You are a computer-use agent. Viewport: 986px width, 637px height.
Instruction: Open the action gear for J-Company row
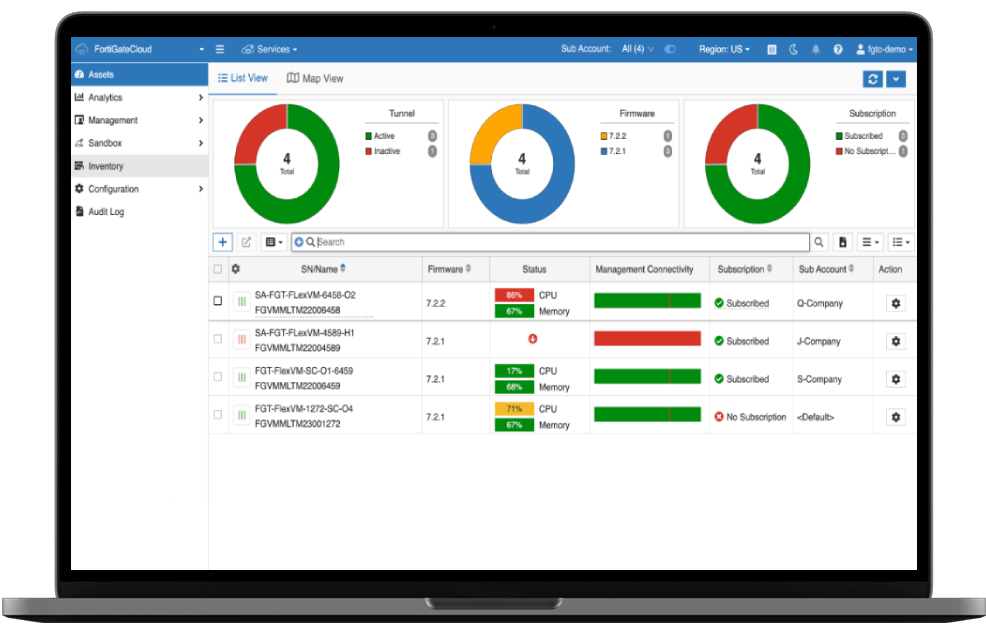(896, 341)
